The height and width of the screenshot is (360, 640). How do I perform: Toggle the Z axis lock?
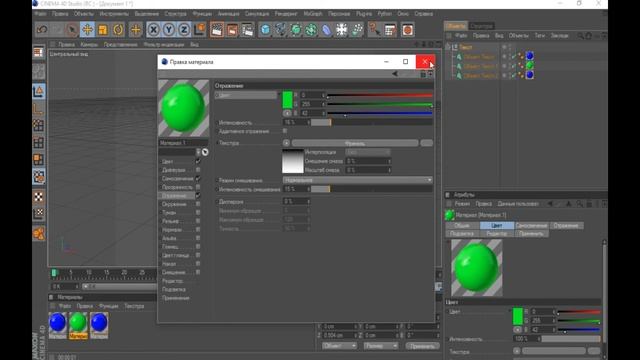pyautogui.click(x=184, y=29)
